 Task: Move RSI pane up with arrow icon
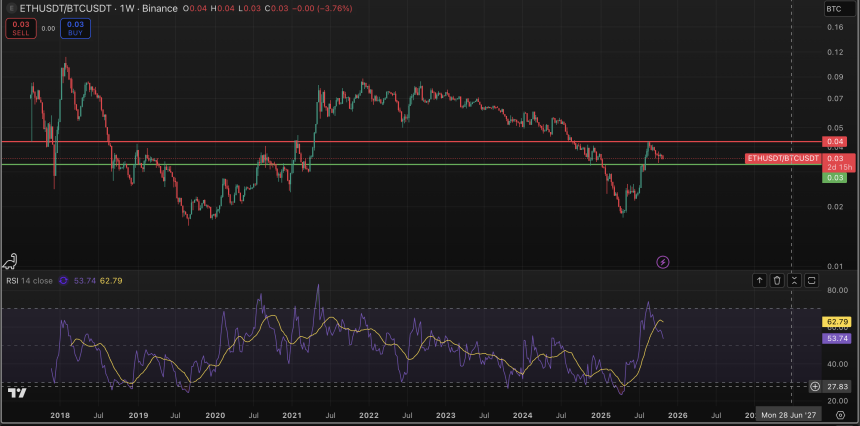[759, 281]
